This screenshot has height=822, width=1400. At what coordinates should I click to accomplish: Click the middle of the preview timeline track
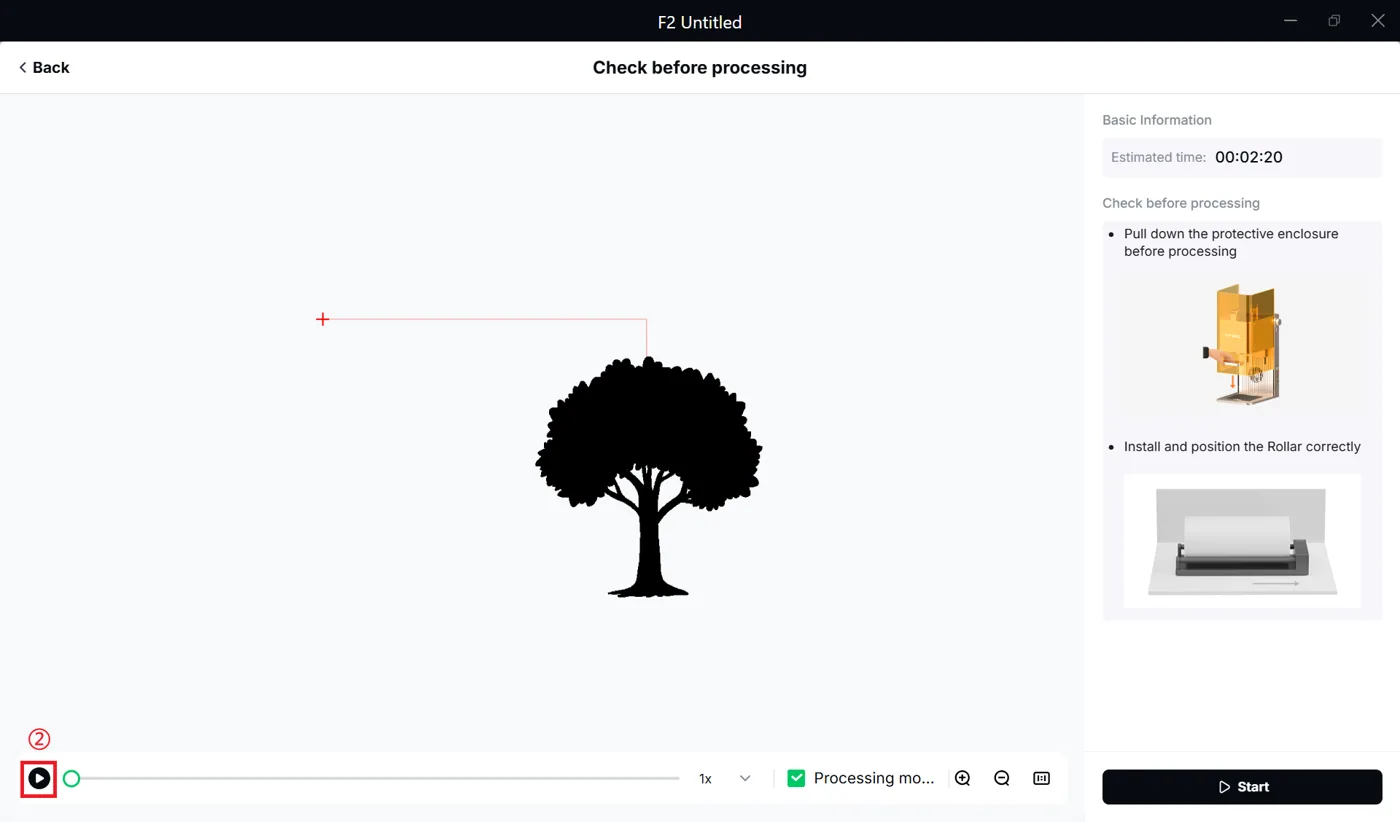375,778
